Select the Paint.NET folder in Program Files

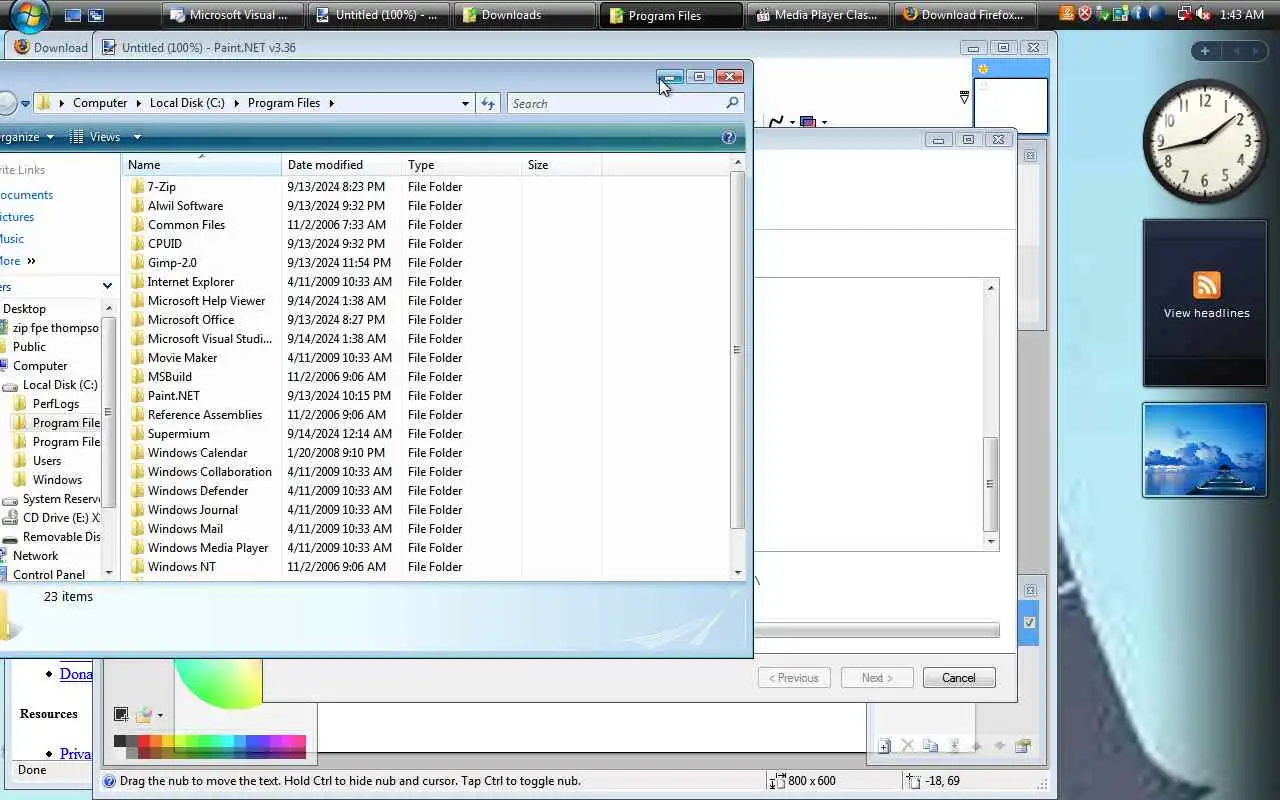click(x=173, y=396)
